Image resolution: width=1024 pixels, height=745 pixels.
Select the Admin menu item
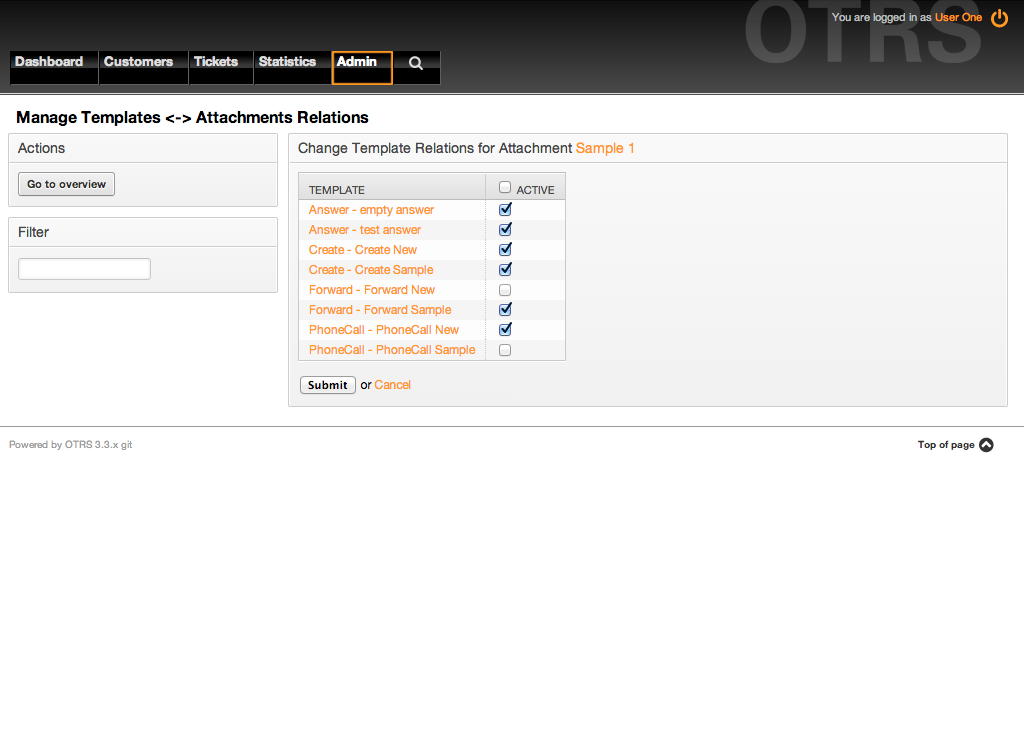point(357,62)
